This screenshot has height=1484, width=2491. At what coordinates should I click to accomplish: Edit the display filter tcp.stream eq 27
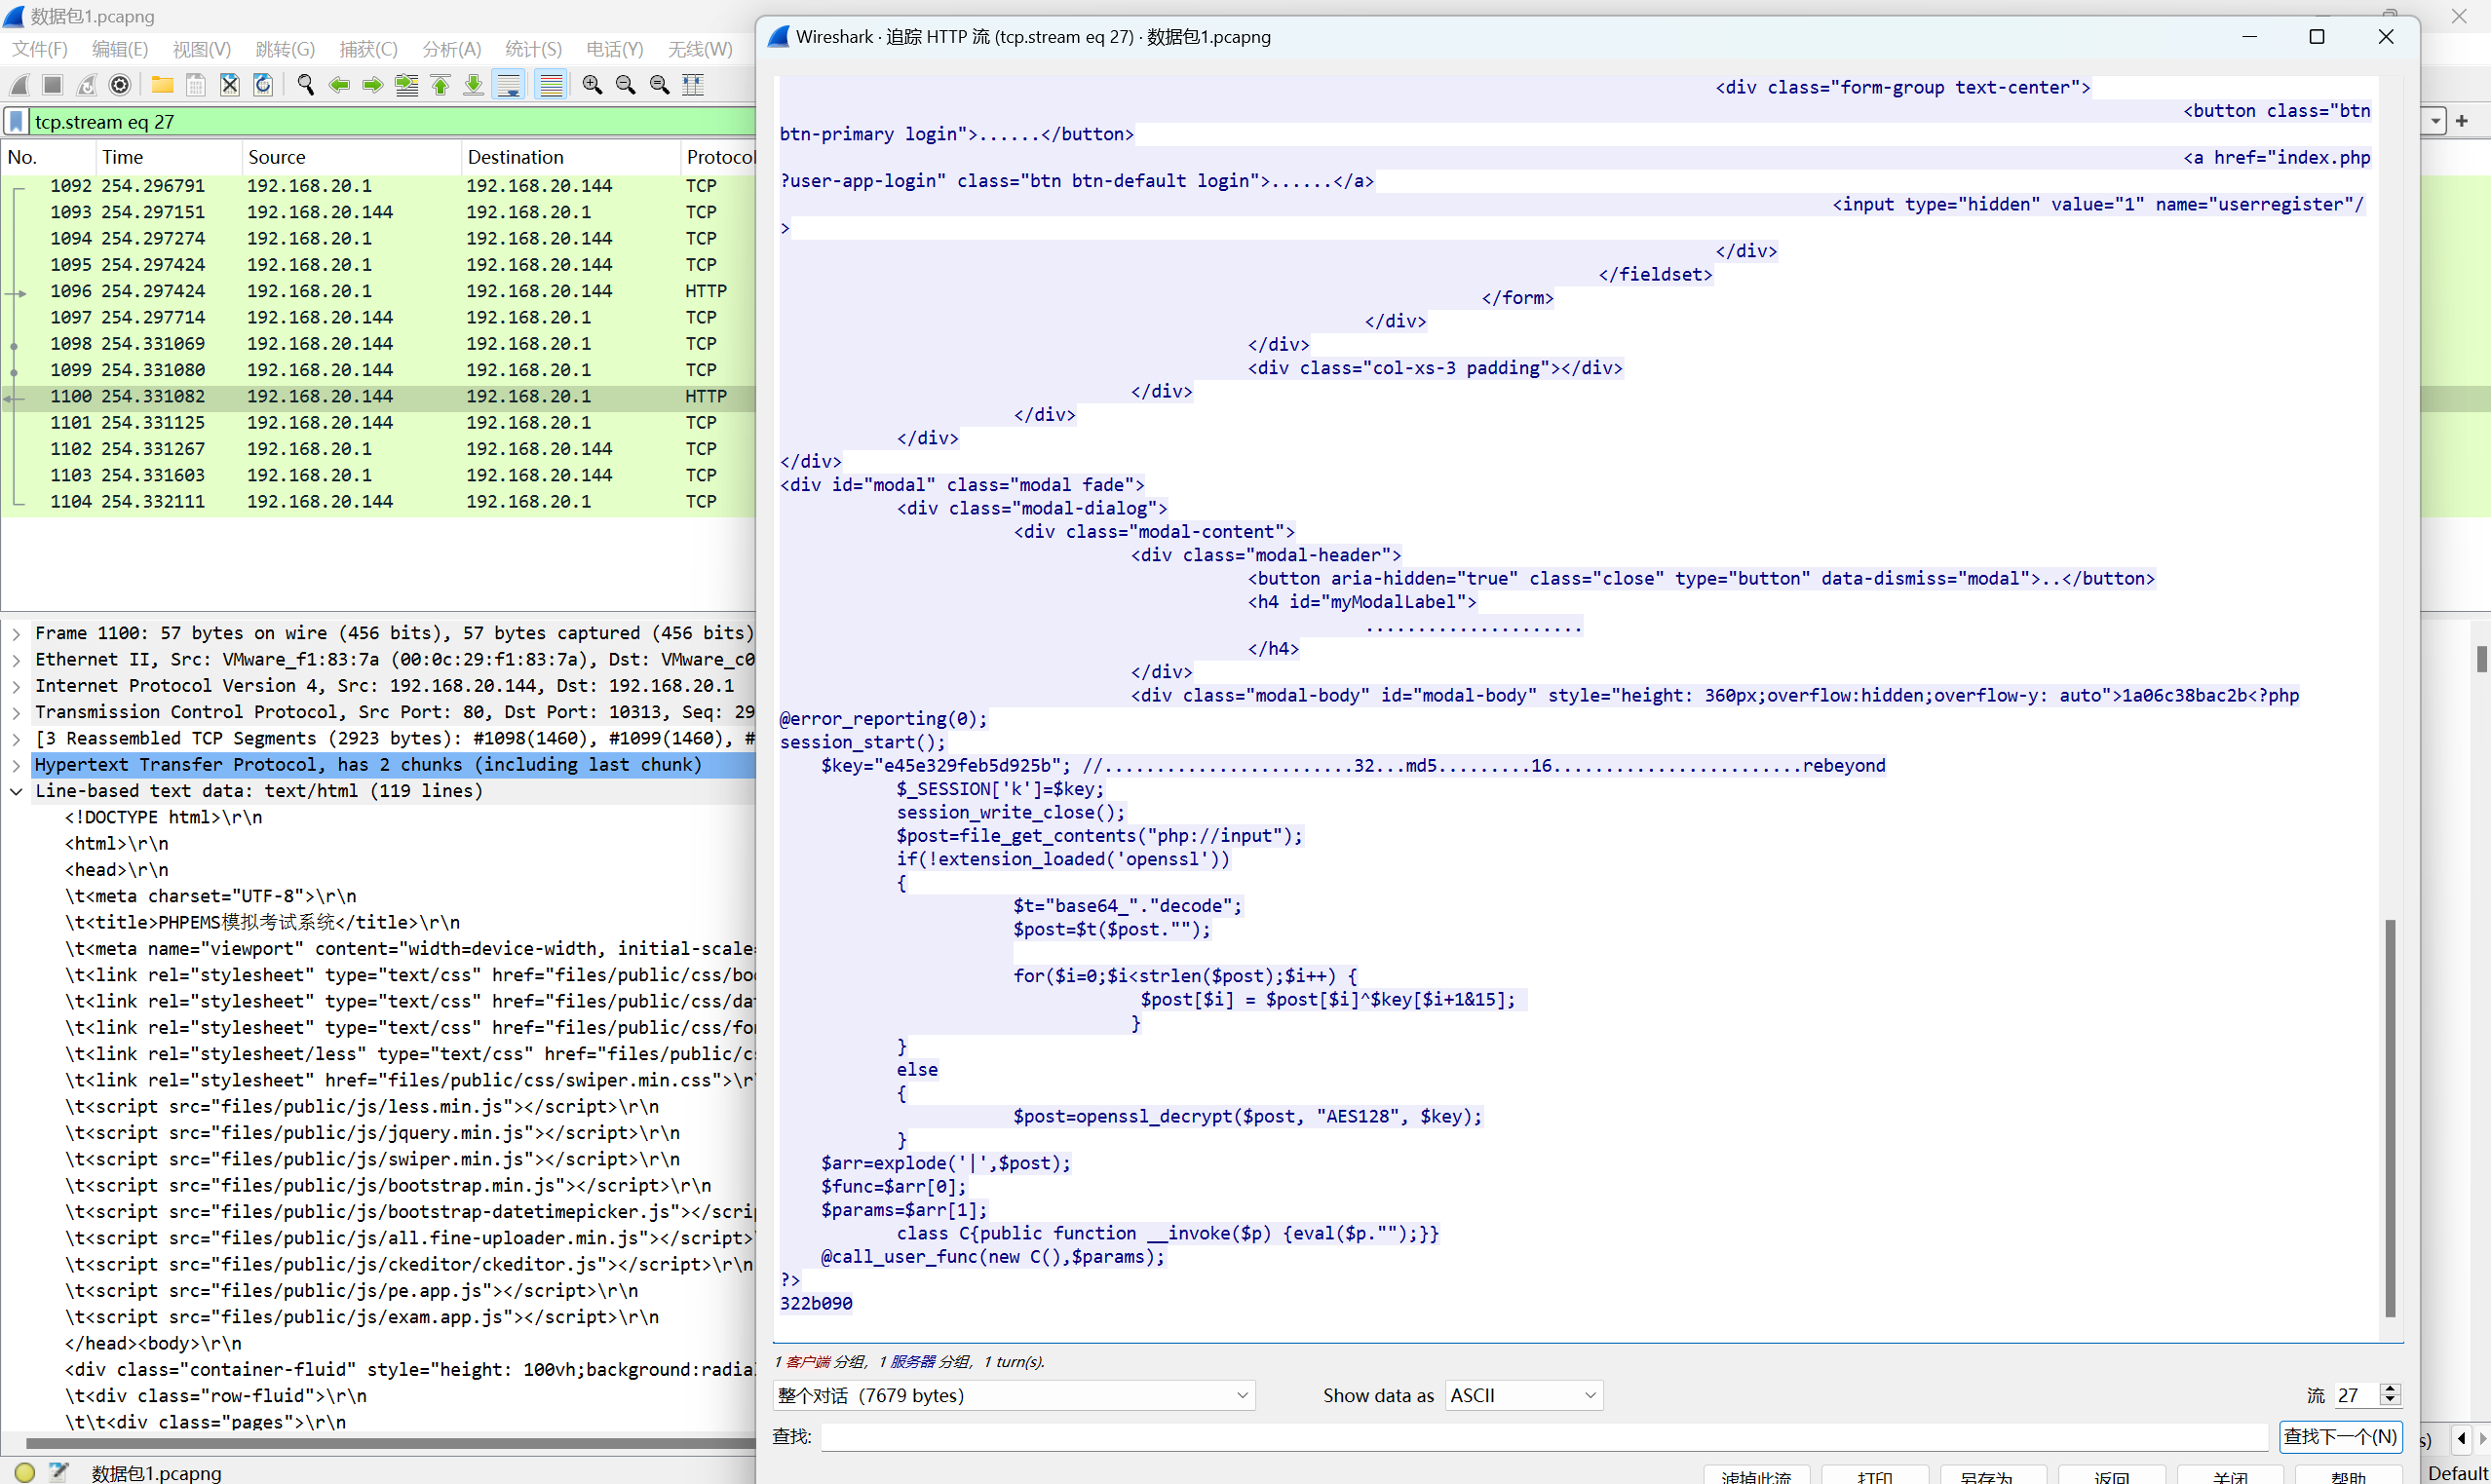[x=390, y=122]
